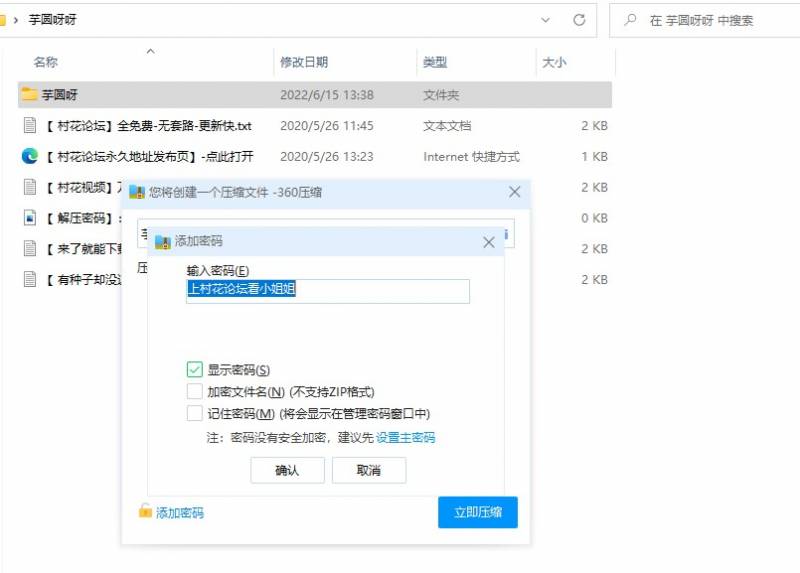Image resolution: width=800 pixels, height=573 pixels.
Task: Expand the address bar history dropdown
Action: click(545, 20)
